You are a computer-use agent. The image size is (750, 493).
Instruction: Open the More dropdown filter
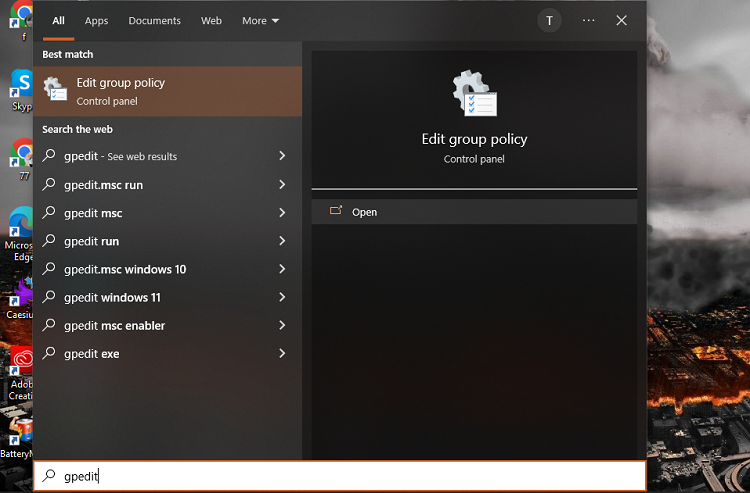(x=260, y=20)
